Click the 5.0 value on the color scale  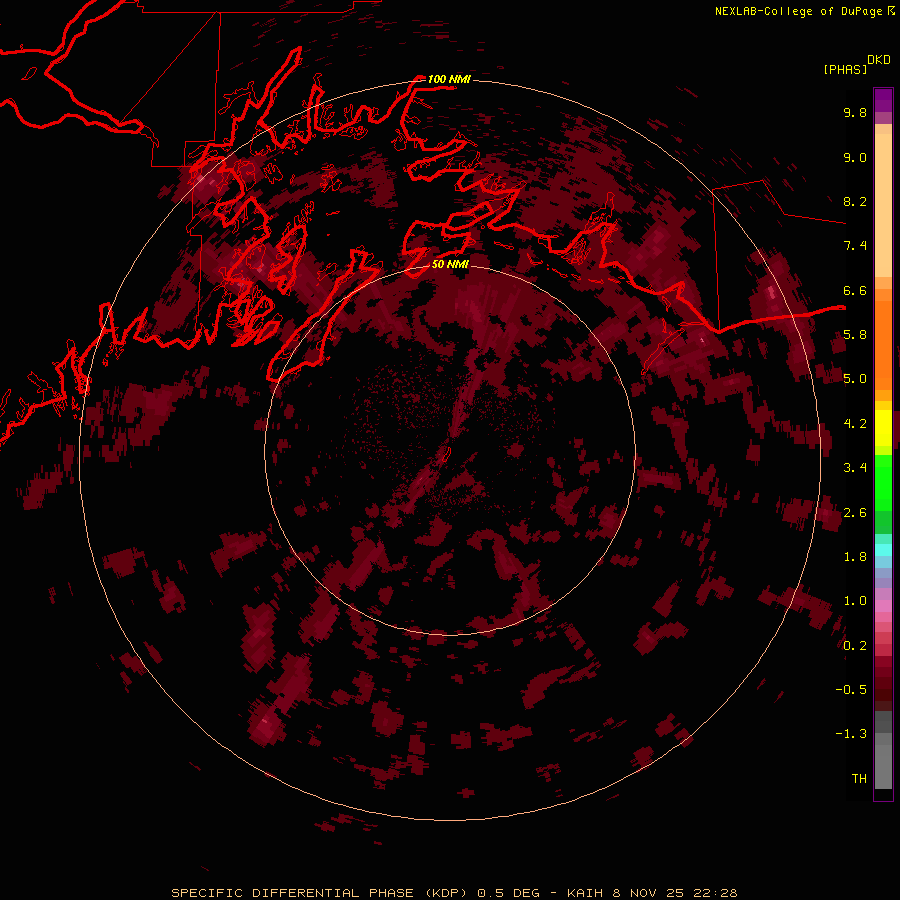click(855, 379)
